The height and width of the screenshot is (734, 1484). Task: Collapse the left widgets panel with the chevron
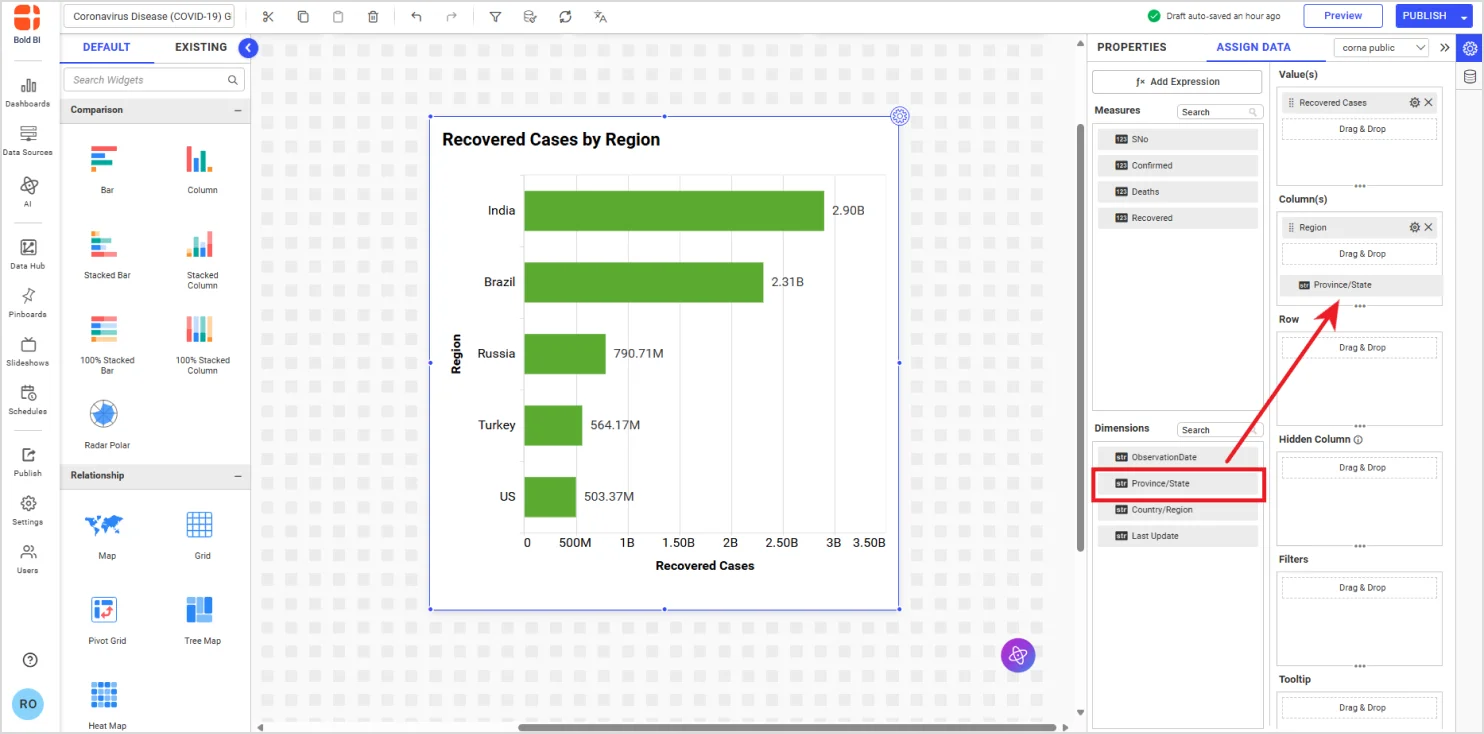click(x=247, y=47)
